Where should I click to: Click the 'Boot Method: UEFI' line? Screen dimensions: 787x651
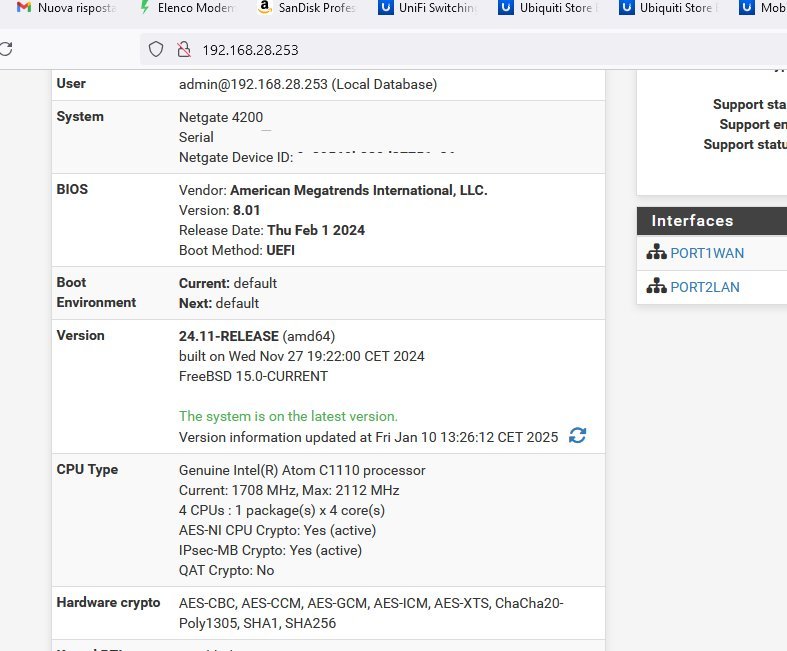237,250
